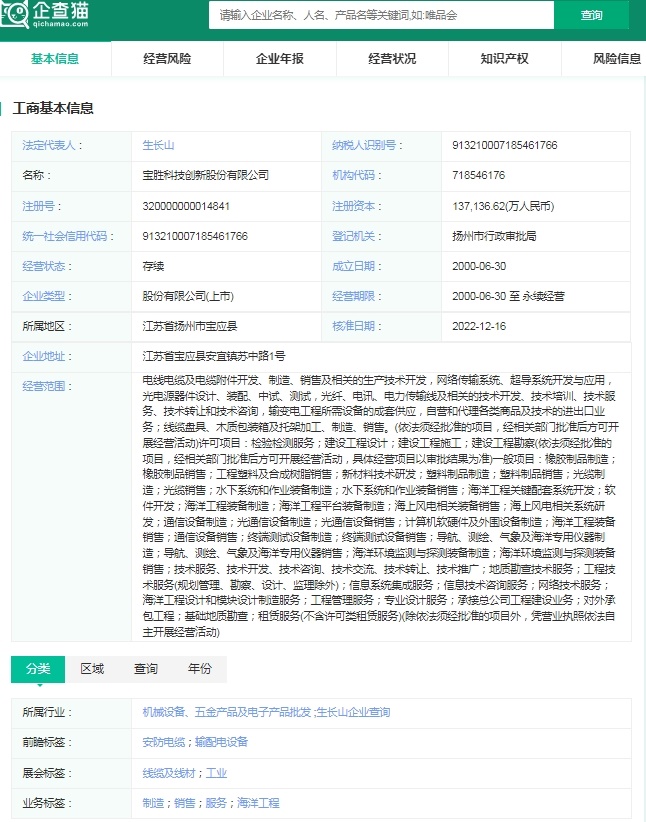Click the 机构代码 label link

(x=353, y=175)
